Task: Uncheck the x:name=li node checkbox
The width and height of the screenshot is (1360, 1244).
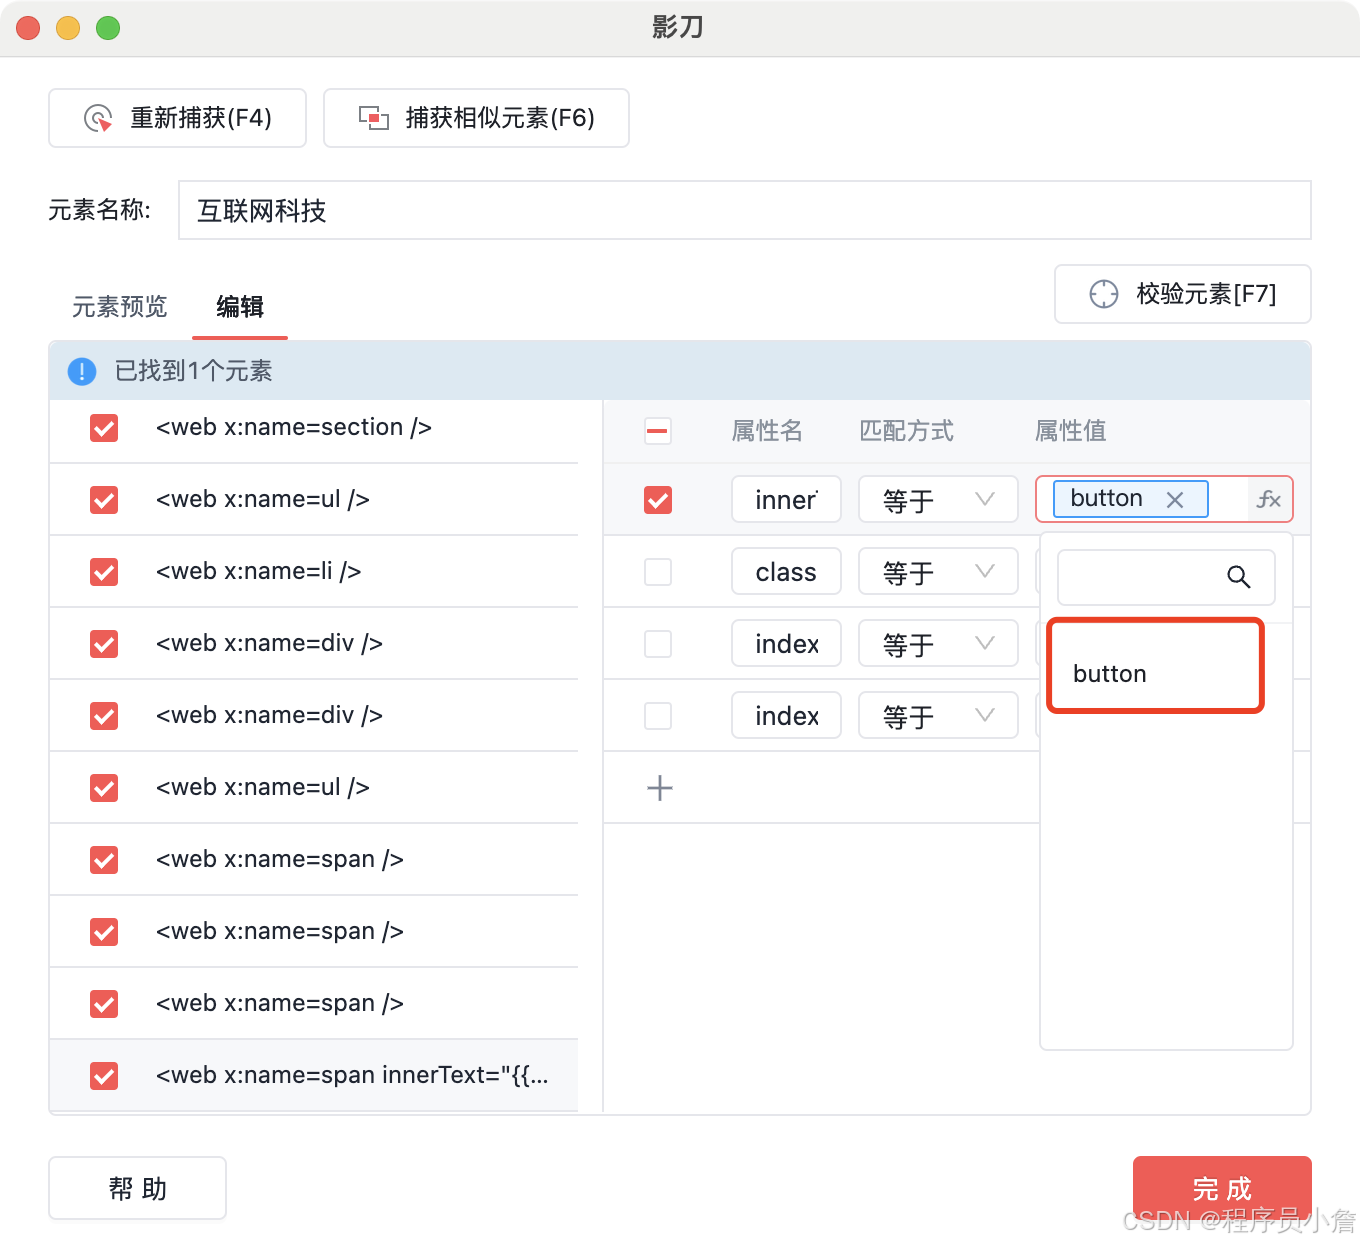Action: click(104, 572)
